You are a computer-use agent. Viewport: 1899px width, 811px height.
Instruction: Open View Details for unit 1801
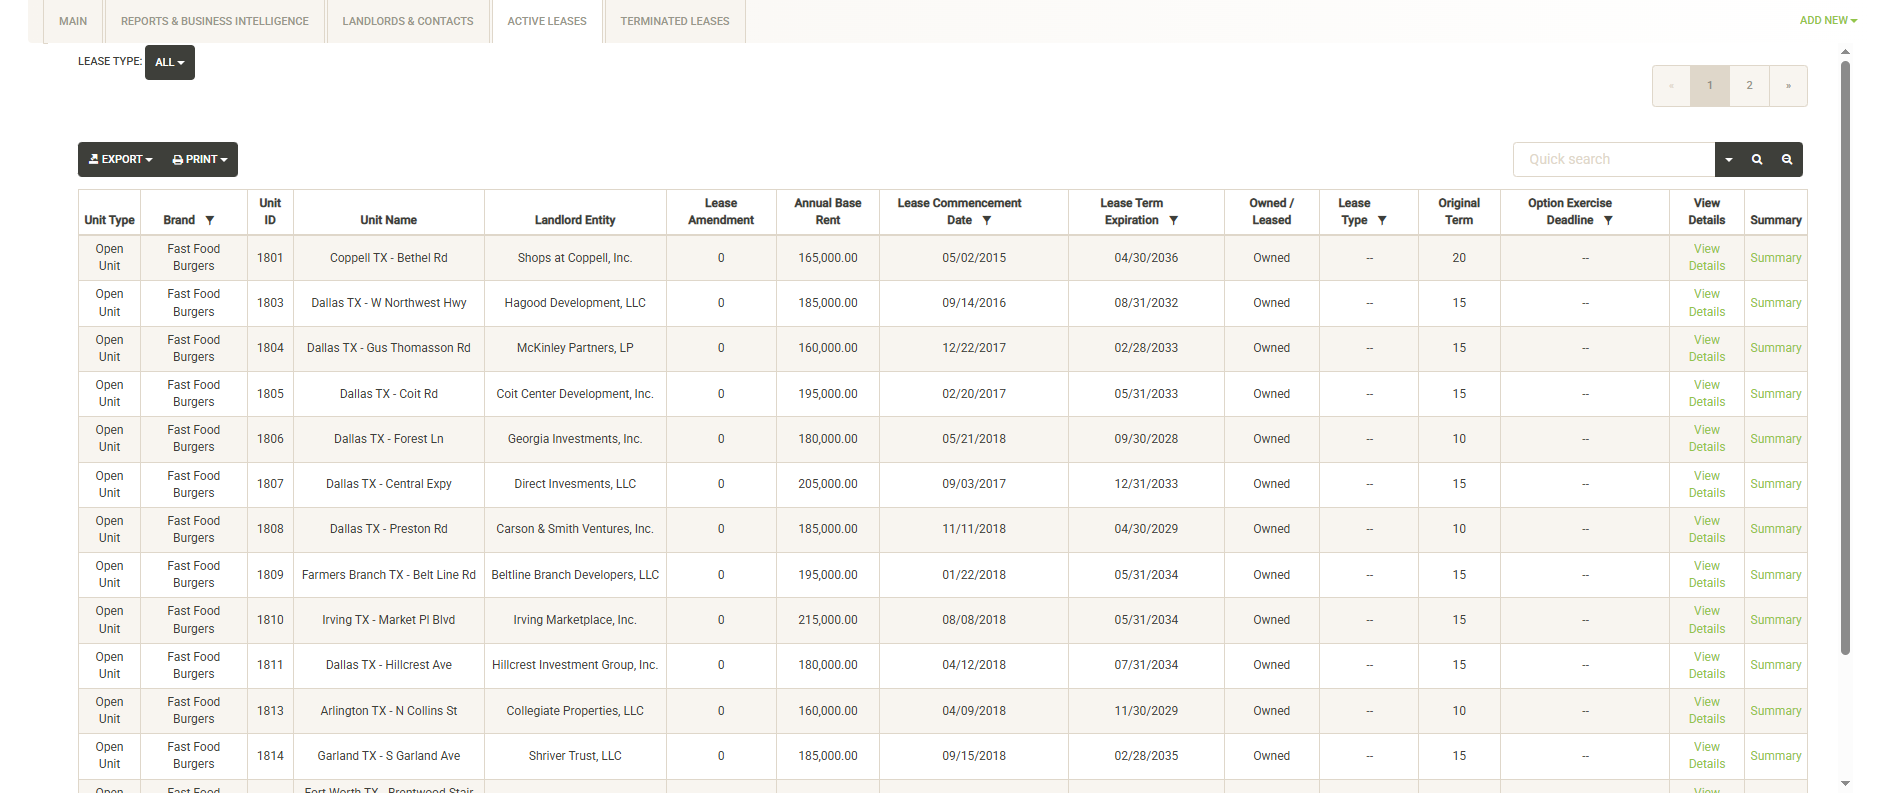click(x=1706, y=258)
